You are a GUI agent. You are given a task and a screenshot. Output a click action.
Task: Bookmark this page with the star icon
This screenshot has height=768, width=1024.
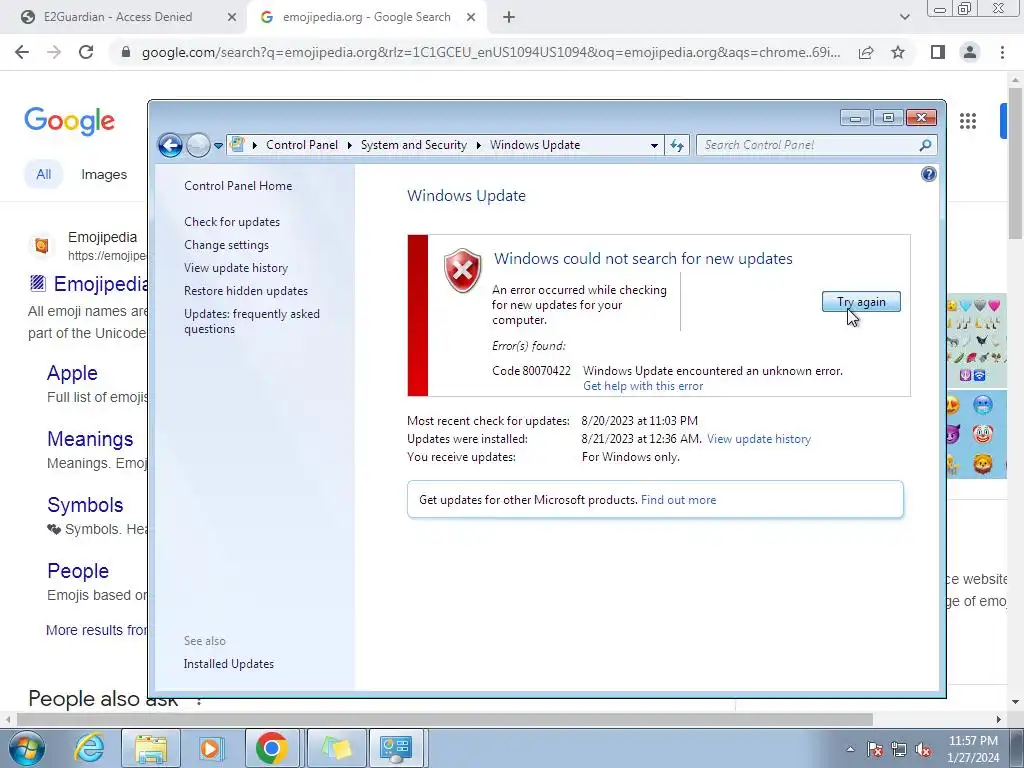tap(898, 52)
